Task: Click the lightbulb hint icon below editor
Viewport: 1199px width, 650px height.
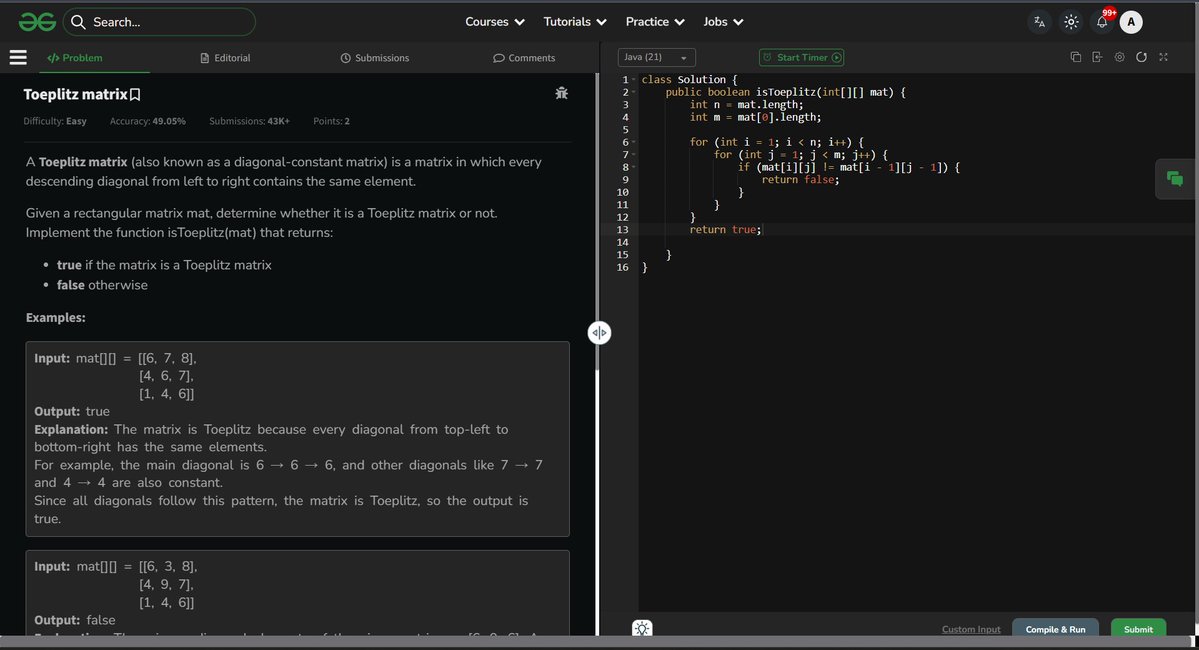Action: pos(642,629)
